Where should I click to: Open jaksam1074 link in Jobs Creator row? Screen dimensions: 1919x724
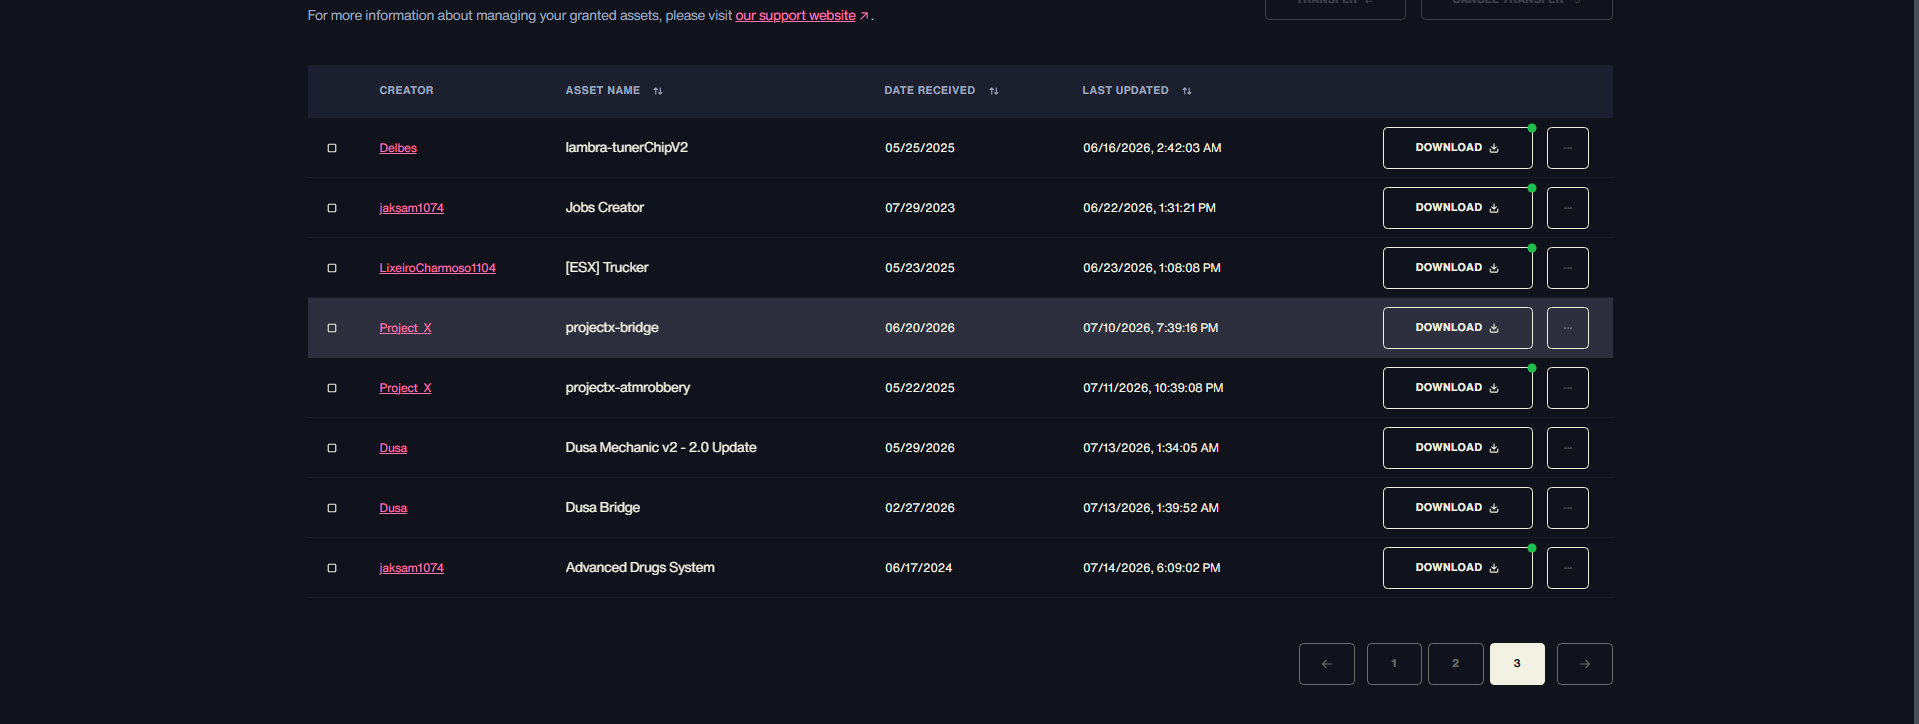[411, 208]
